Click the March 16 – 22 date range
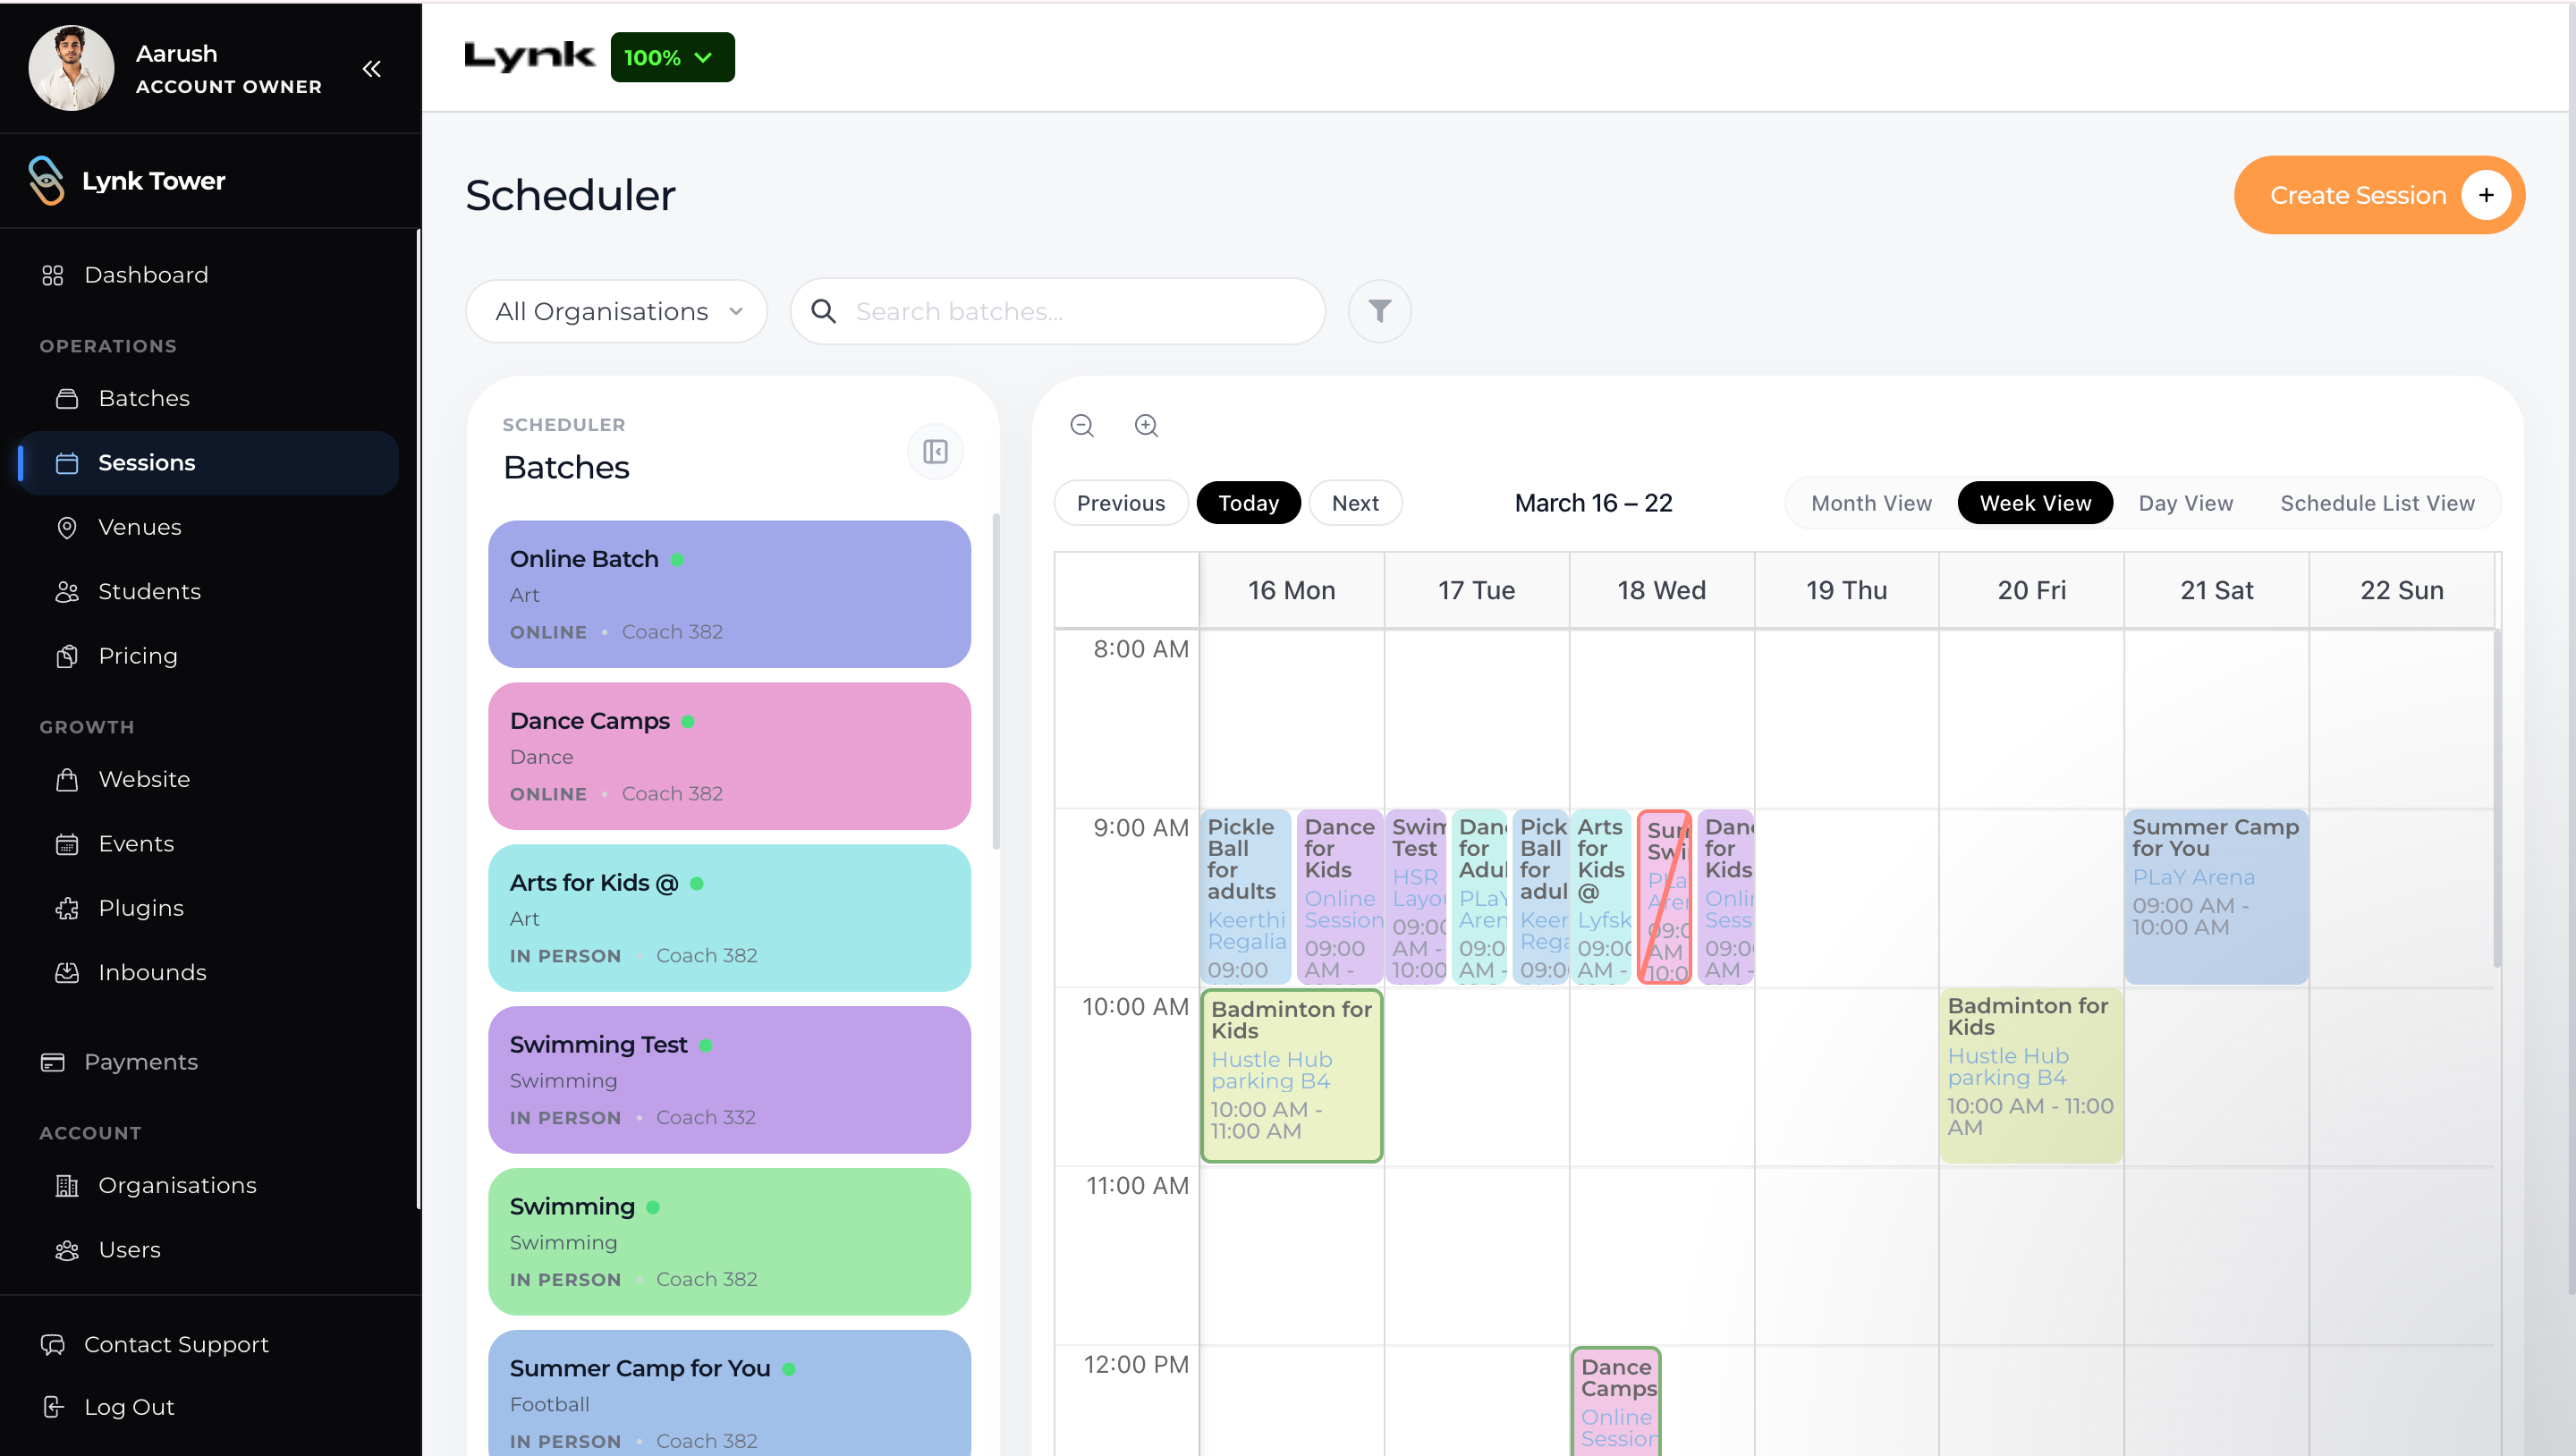 [1593, 503]
